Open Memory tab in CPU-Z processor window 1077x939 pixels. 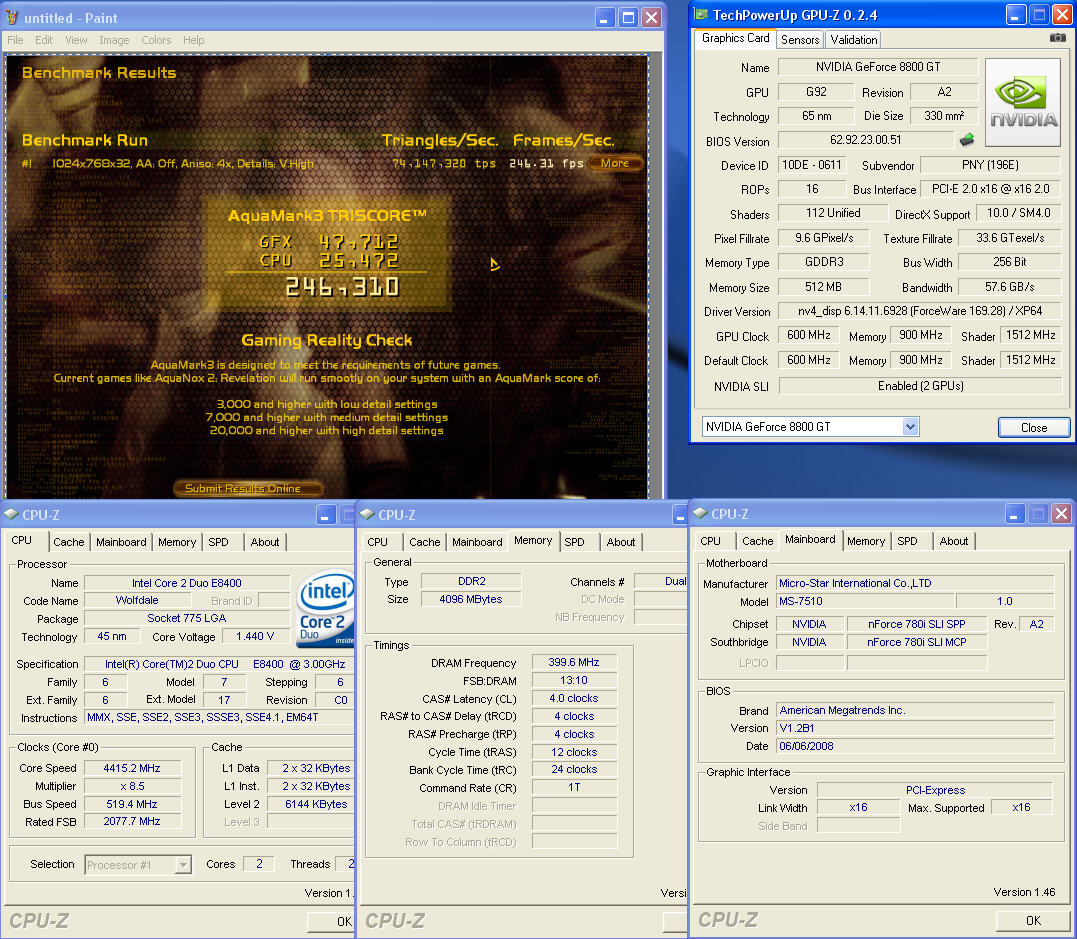tap(177, 542)
